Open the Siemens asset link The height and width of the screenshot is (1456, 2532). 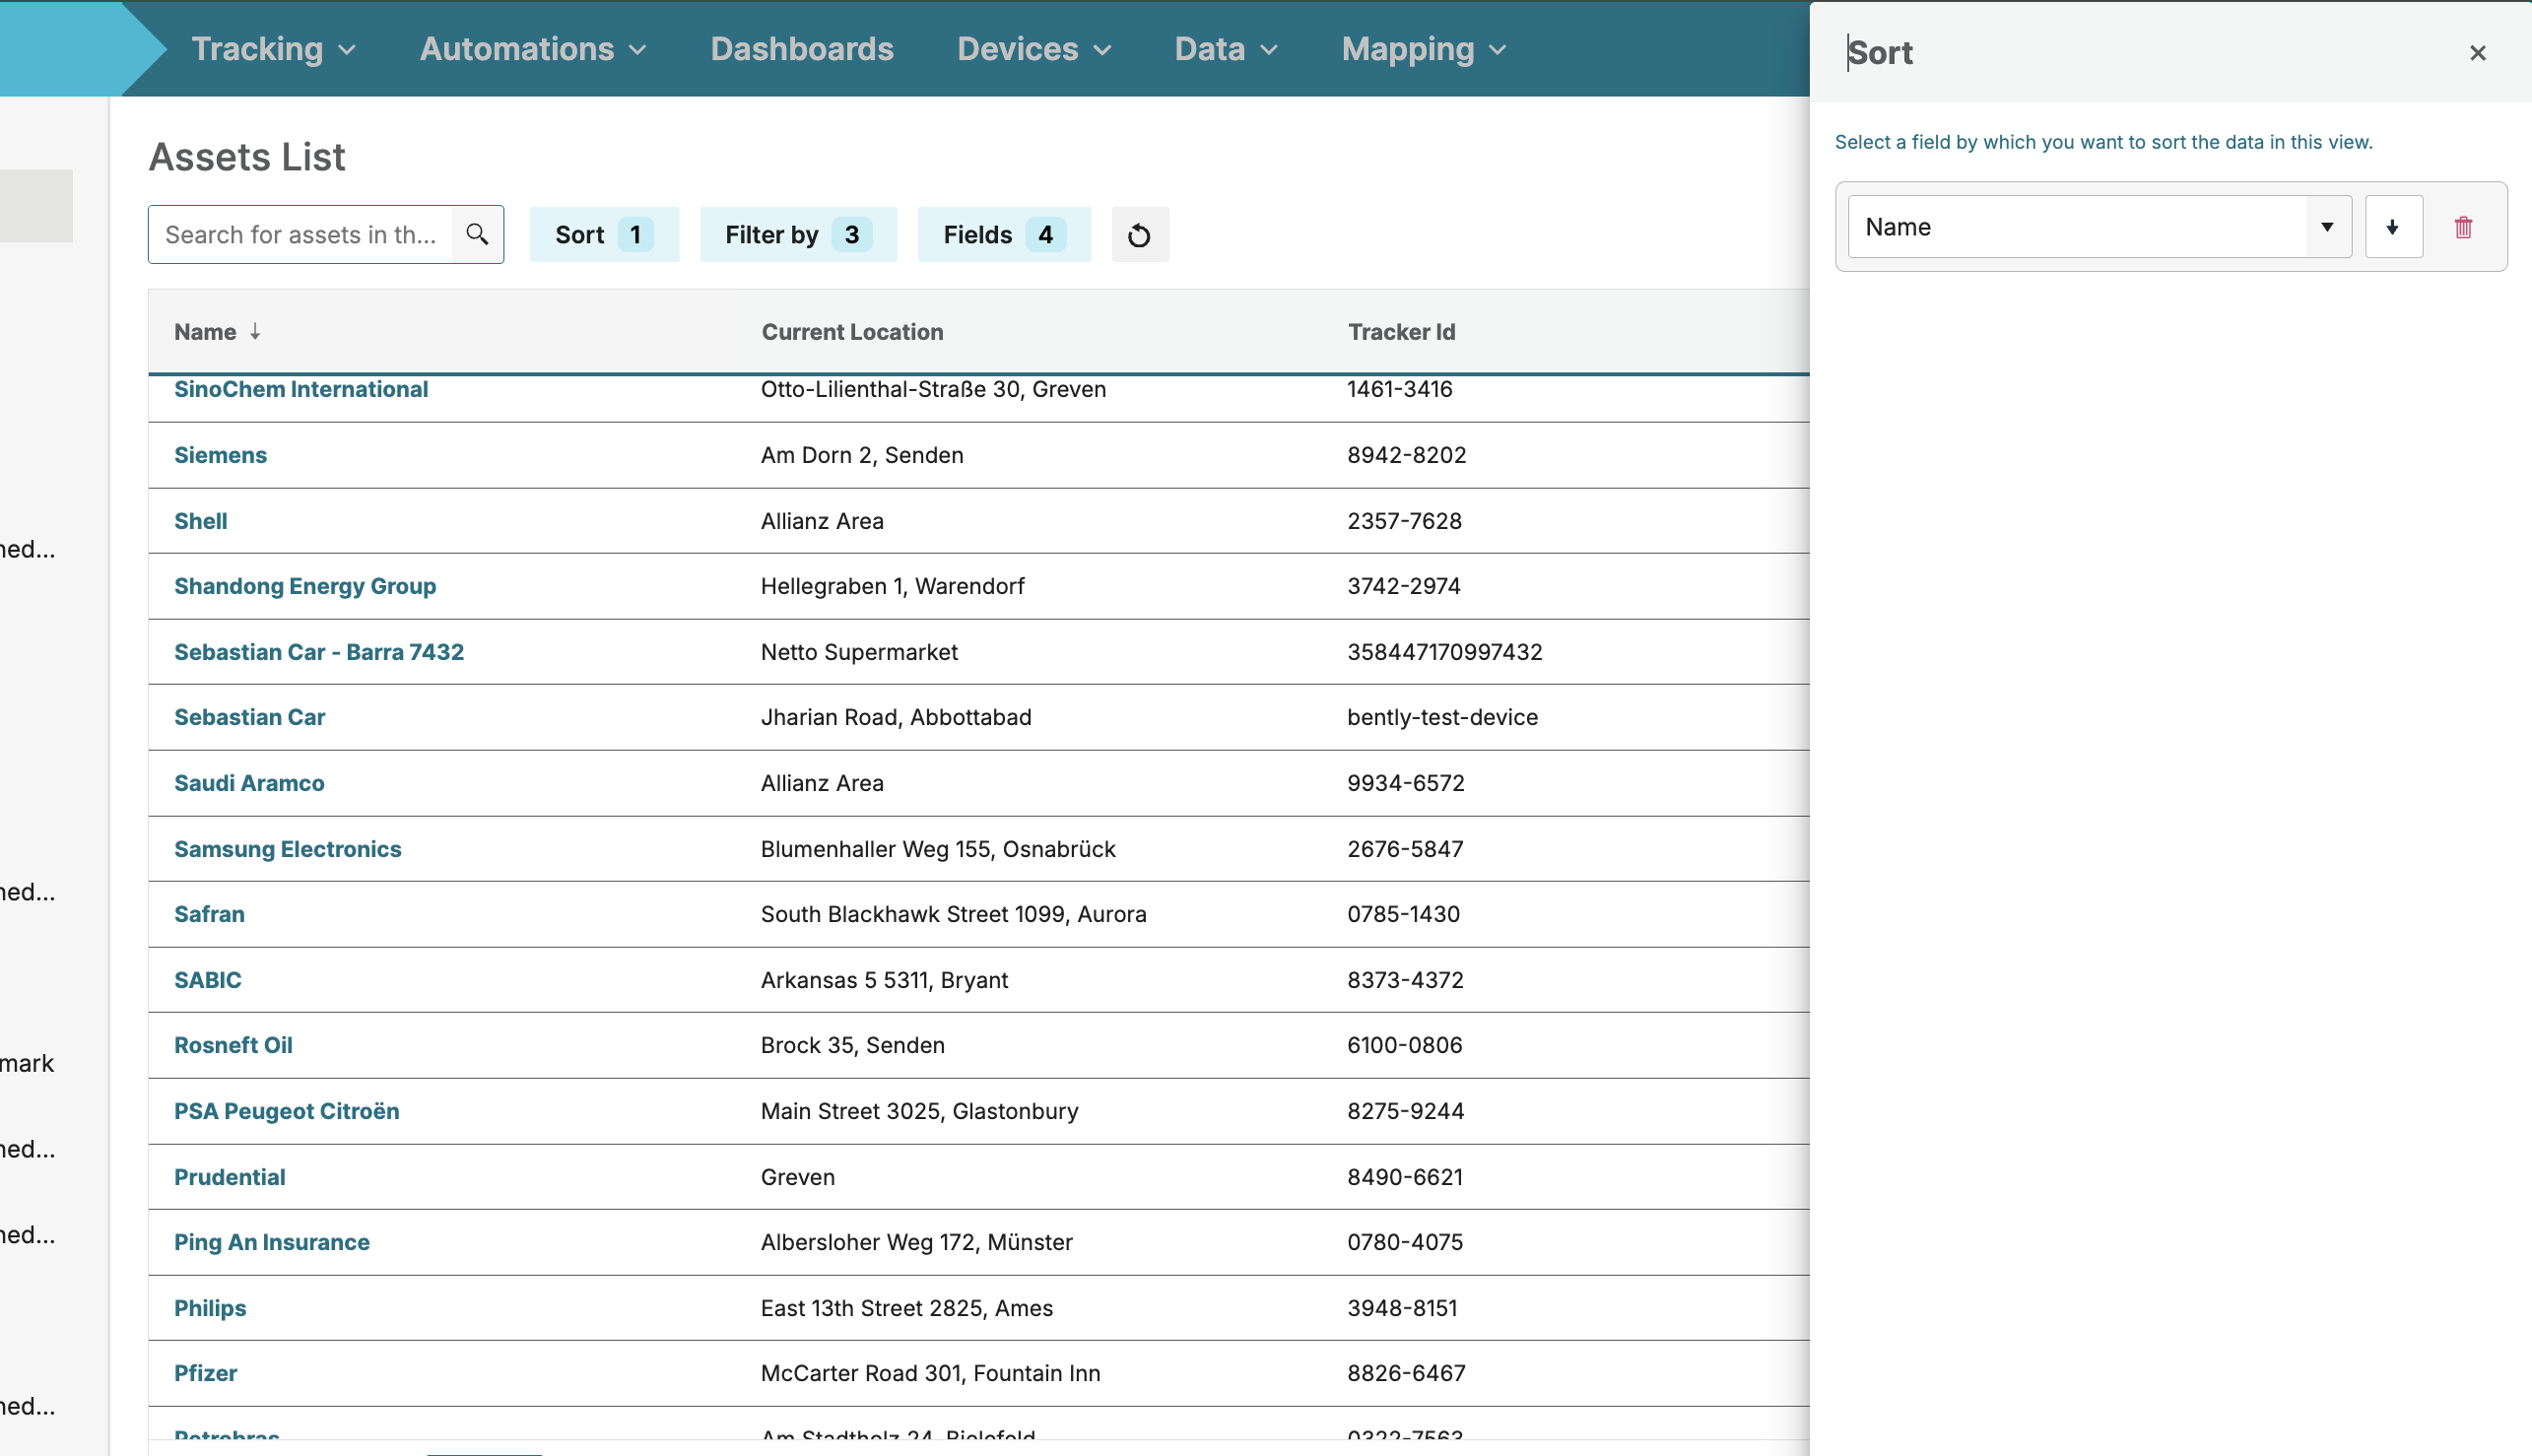[x=220, y=455]
